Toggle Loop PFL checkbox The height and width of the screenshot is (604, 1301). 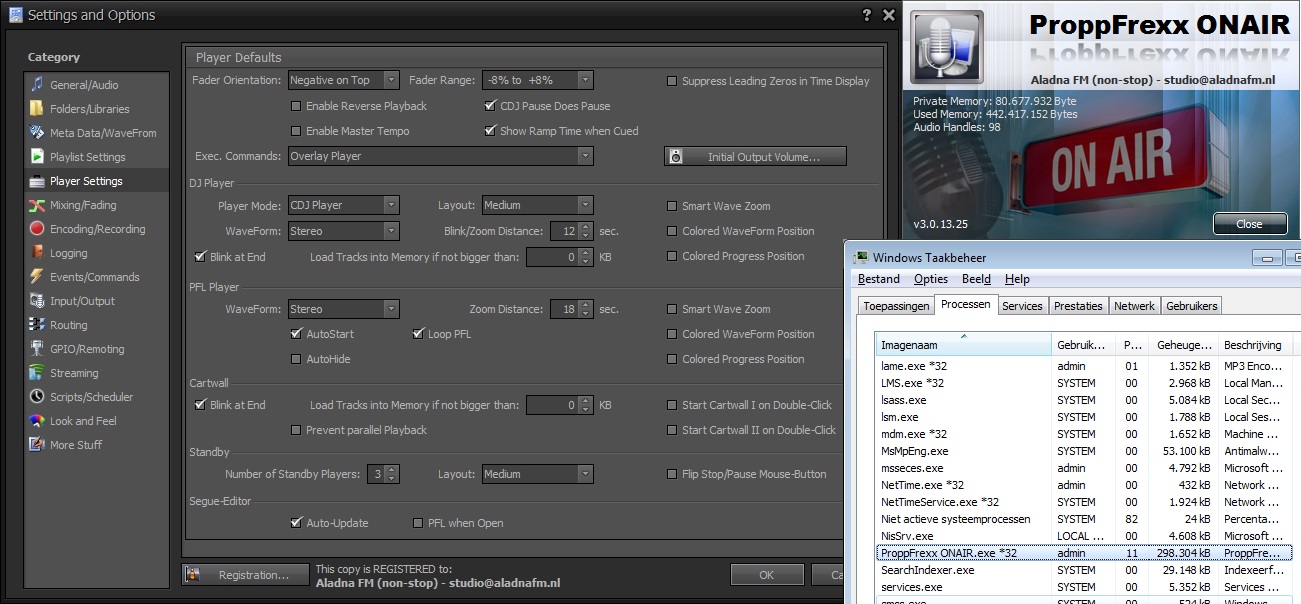[x=418, y=334]
